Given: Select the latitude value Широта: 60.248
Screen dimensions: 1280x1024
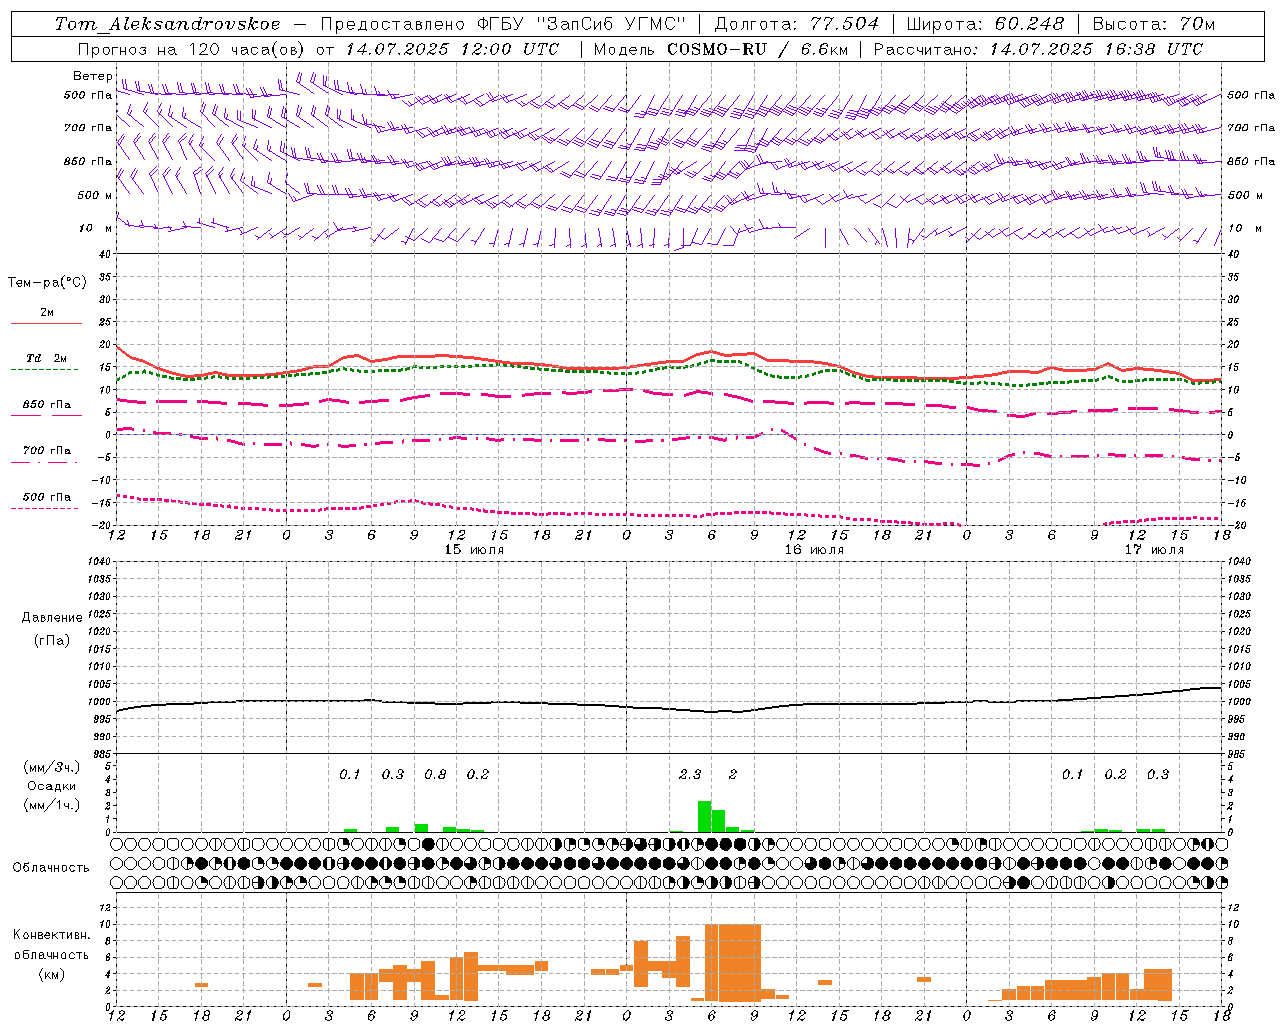Looking at the screenshot, I should point(986,24).
